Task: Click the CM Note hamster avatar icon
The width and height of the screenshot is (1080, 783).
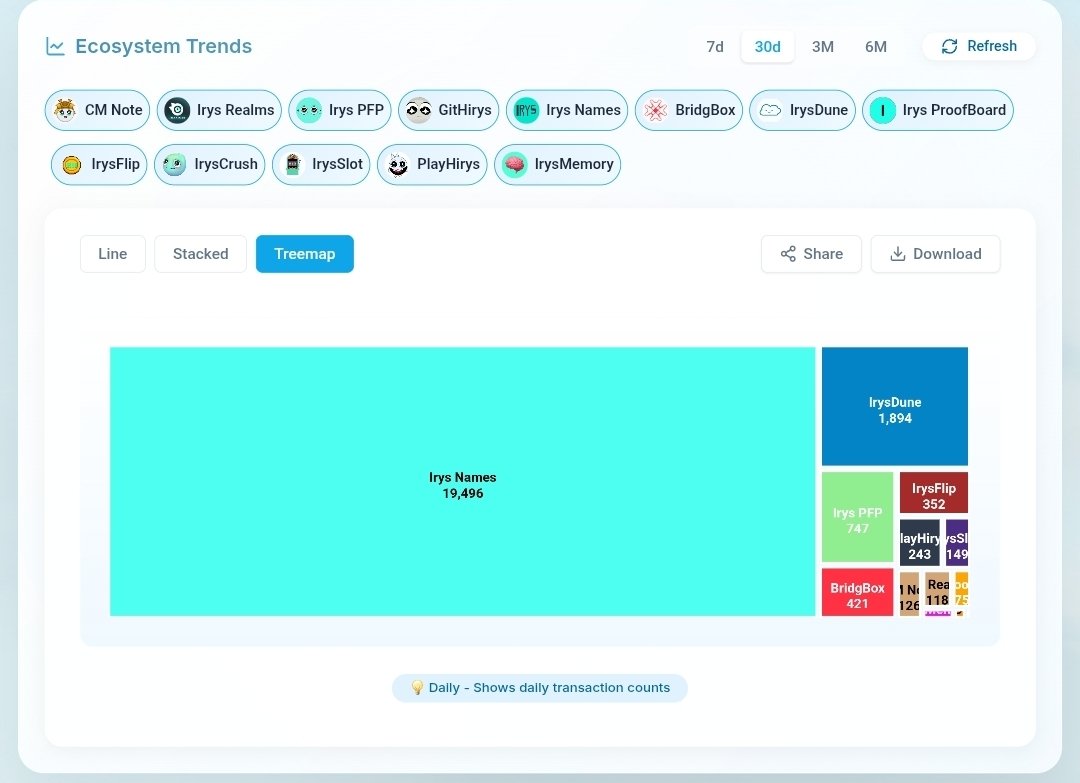Action: (65, 110)
